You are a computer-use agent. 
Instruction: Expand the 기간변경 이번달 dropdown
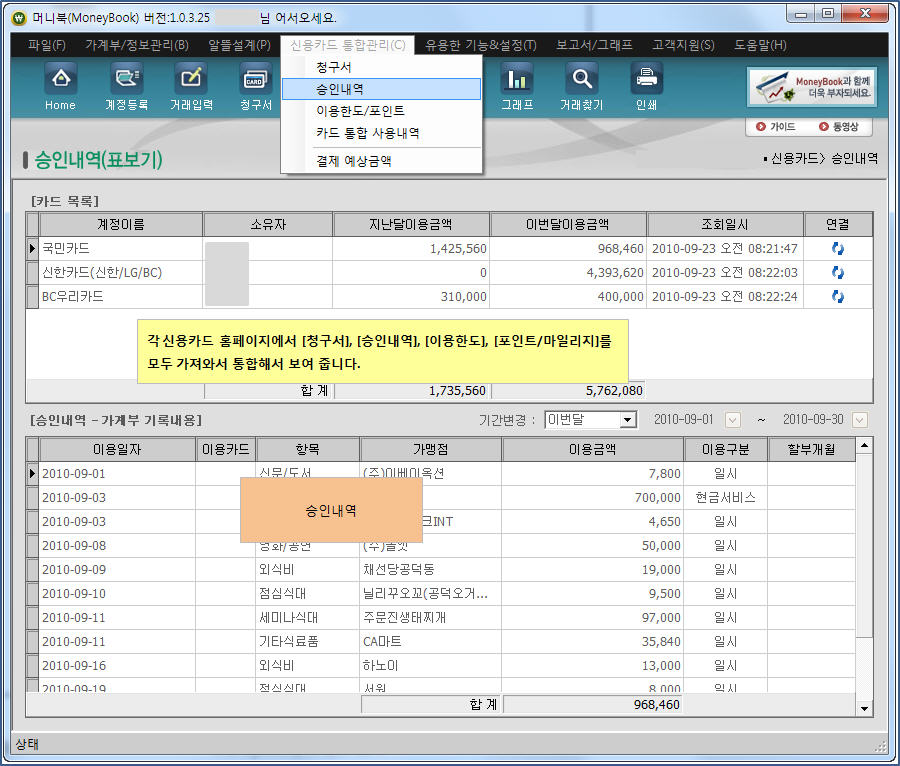(x=628, y=421)
